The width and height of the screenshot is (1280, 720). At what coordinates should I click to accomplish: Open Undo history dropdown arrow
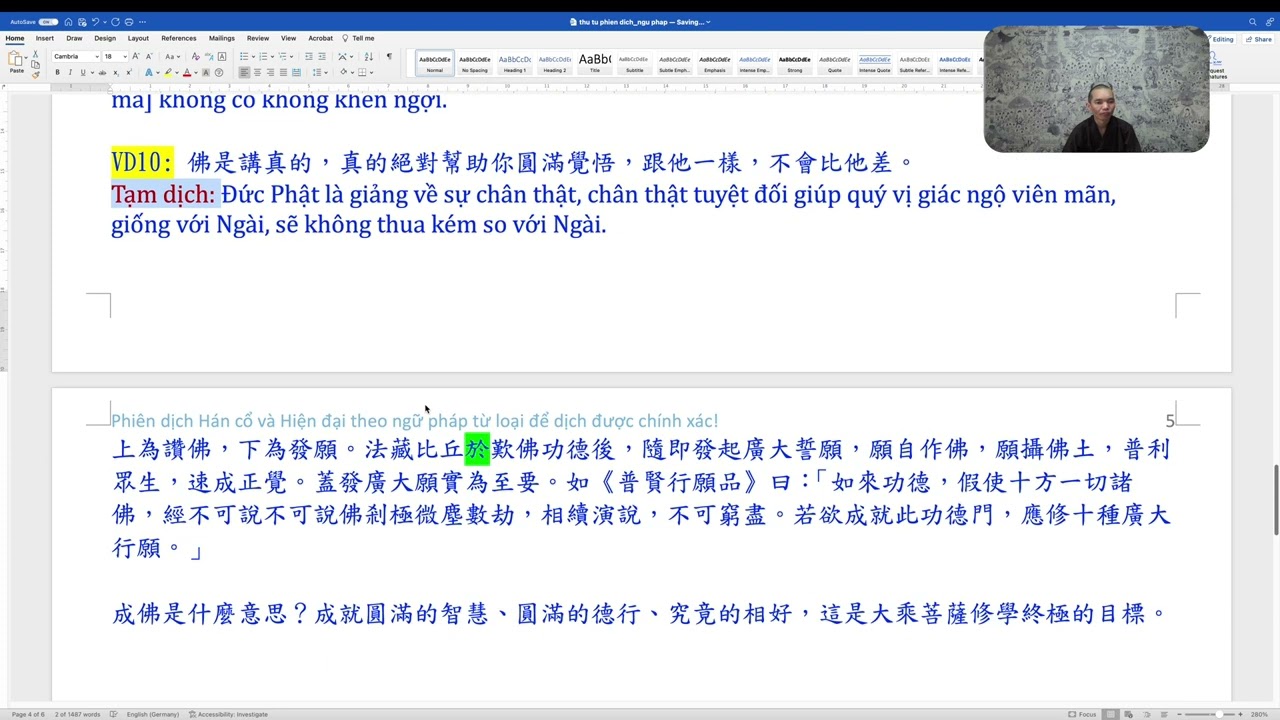click(x=105, y=22)
